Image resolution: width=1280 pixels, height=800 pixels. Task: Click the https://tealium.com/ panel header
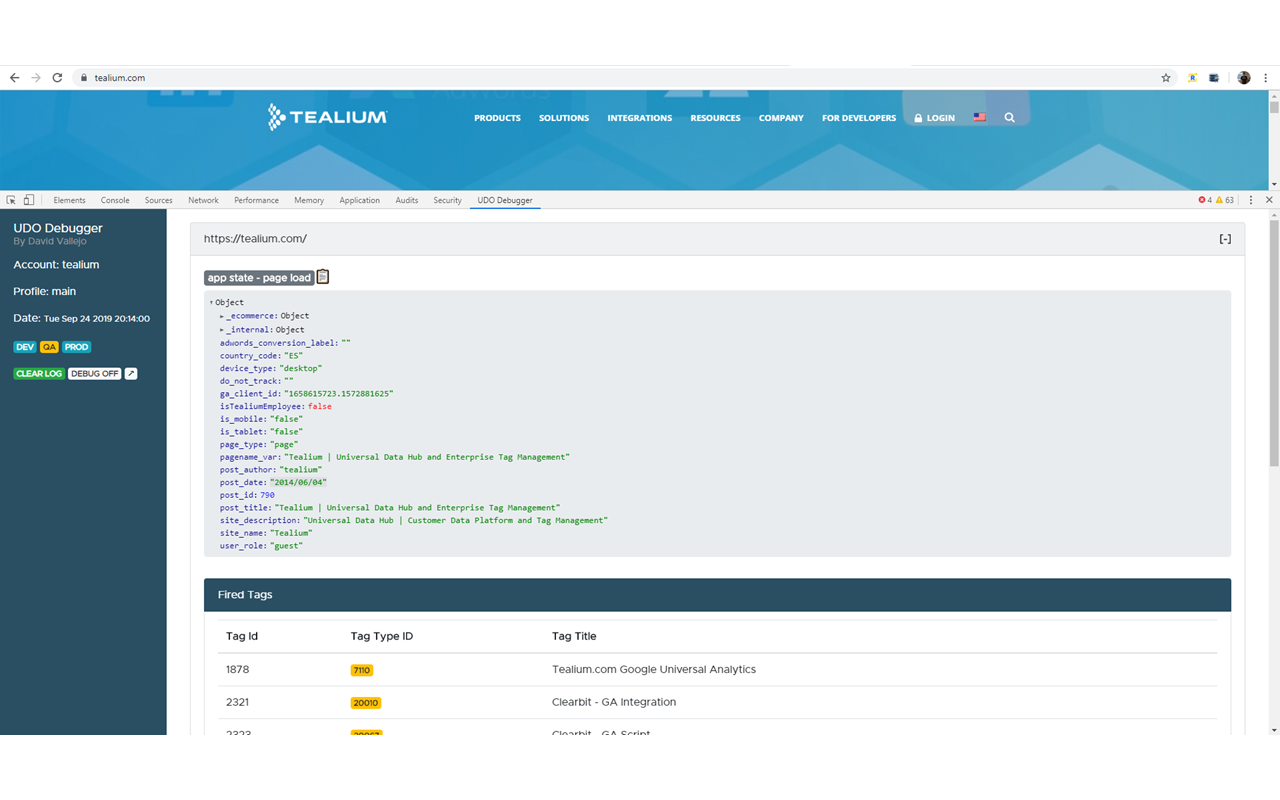[717, 239]
